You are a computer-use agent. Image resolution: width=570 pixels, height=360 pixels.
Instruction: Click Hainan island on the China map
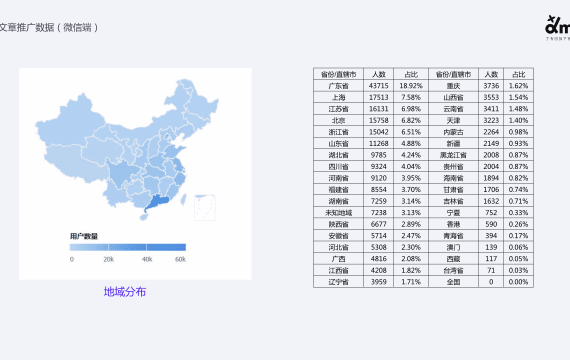click(x=144, y=217)
